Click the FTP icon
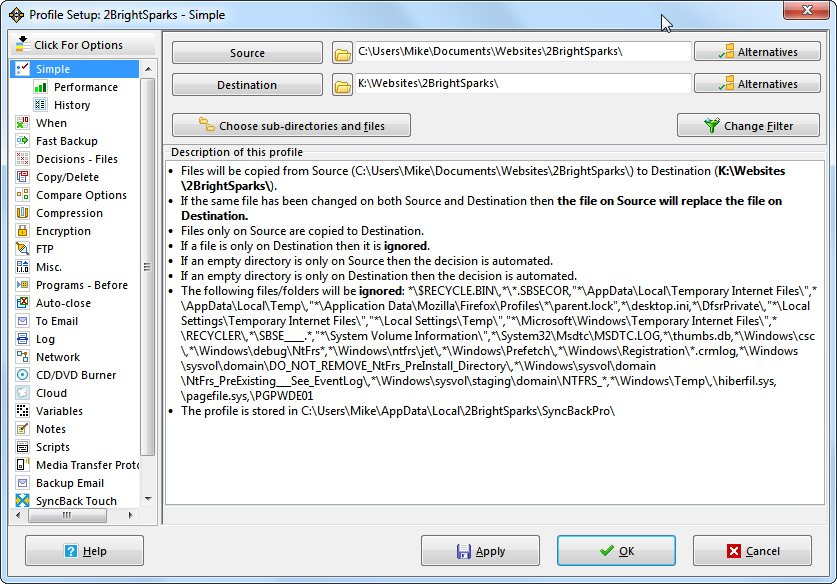Image resolution: width=837 pixels, height=584 pixels. tap(22, 249)
